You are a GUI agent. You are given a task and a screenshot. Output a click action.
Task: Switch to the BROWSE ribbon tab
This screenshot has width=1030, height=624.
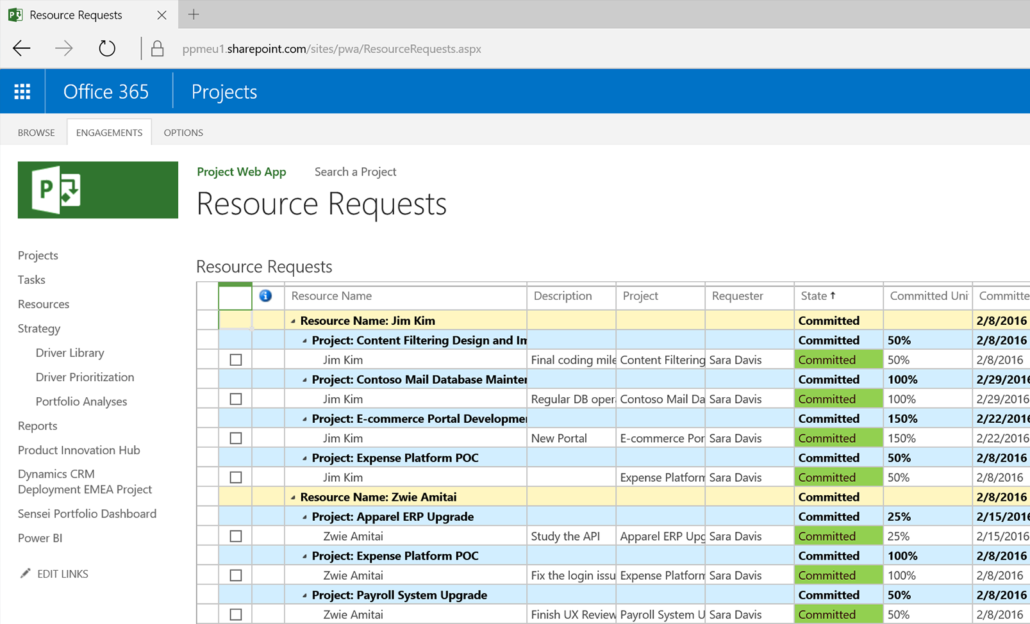tap(36, 132)
